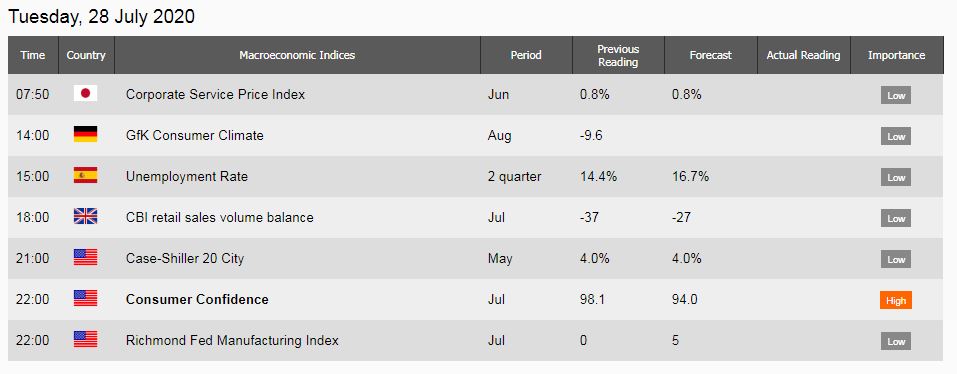Click US flag beside Richmond Fed Manufacturing Index
Image resolution: width=957 pixels, height=374 pixels.
(85, 339)
